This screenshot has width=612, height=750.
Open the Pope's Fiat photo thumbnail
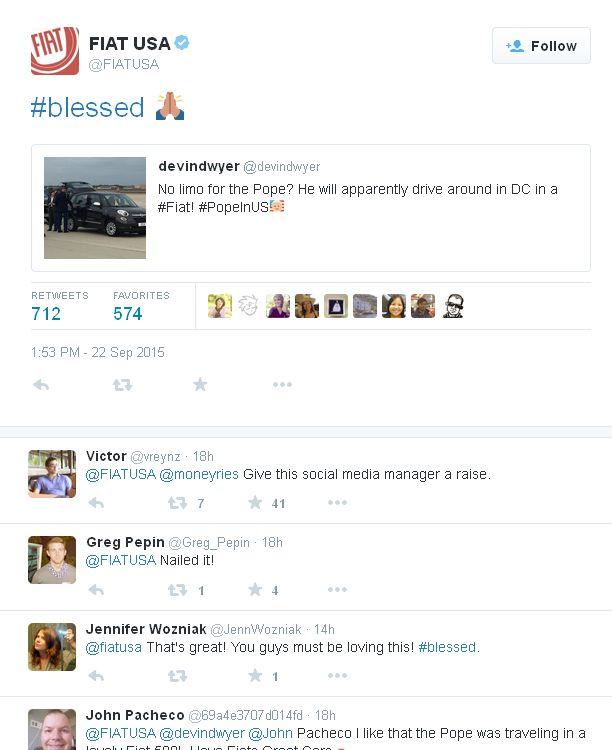click(95, 208)
